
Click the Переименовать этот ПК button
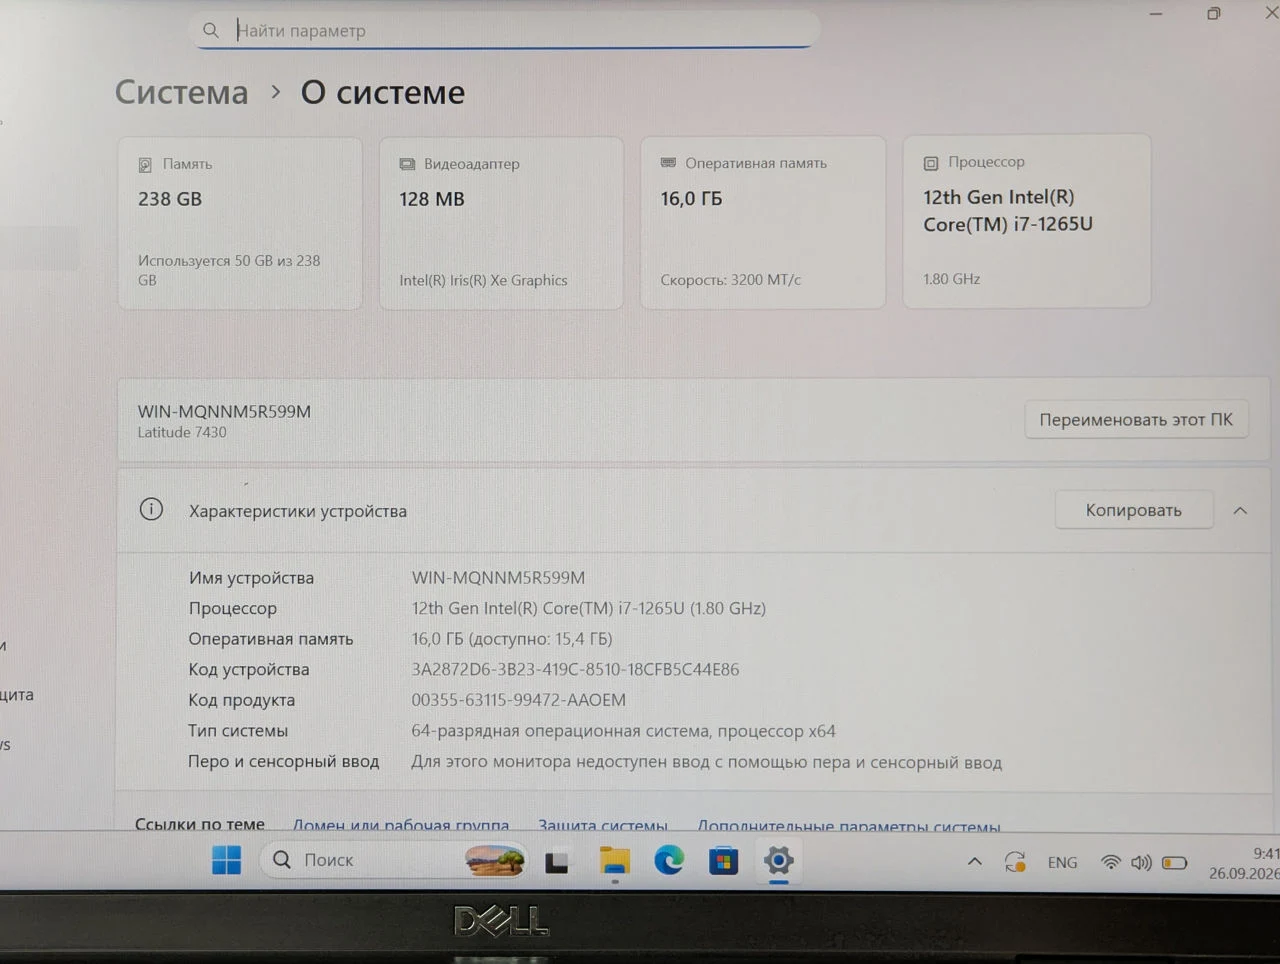1136,420
